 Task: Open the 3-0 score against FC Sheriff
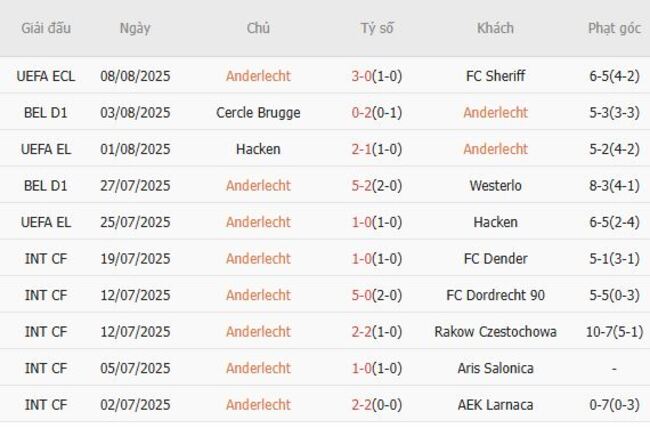tap(376, 76)
